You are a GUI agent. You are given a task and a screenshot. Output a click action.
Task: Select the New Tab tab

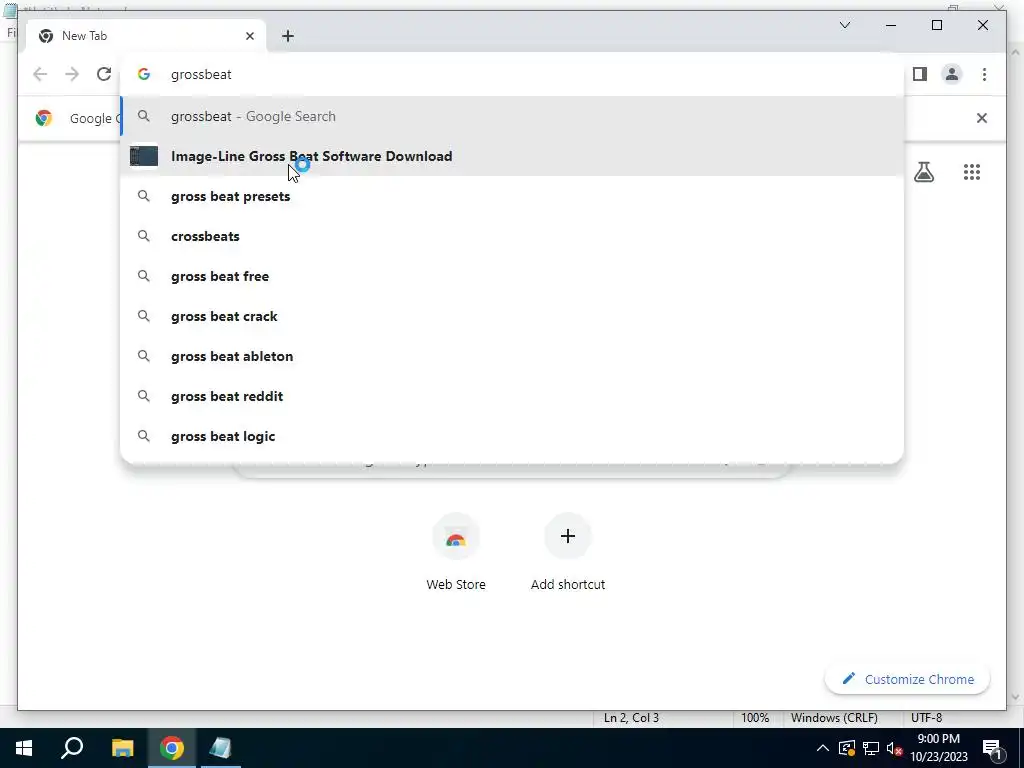pos(146,36)
